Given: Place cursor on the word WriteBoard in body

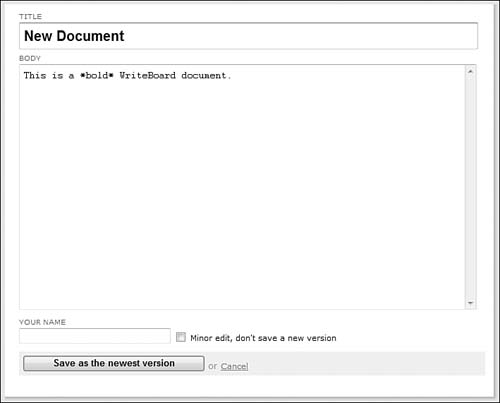Looking at the screenshot, I should (x=147, y=76).
